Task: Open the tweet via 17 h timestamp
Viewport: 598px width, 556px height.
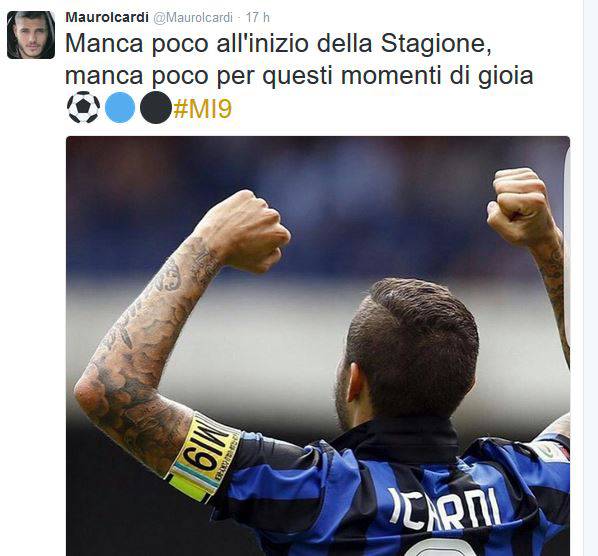Action: pos(257,18)
